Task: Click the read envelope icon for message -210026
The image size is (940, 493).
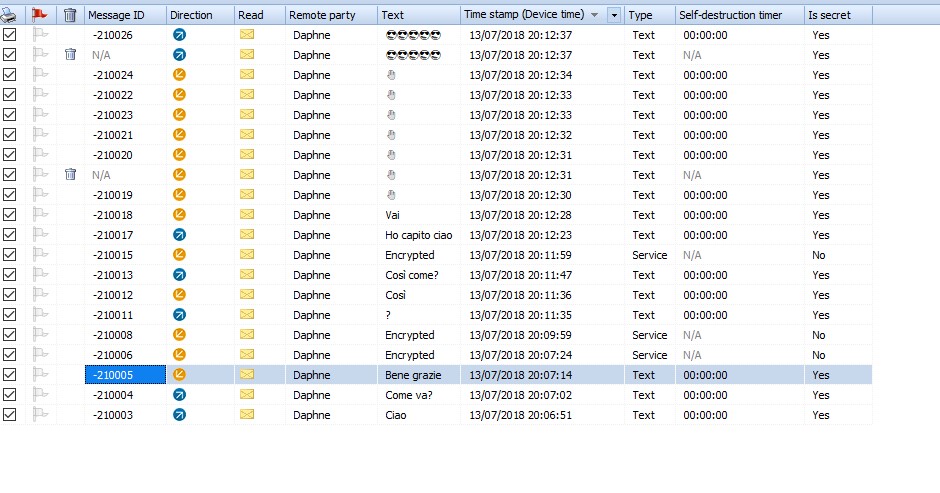Action: (247, 34)
